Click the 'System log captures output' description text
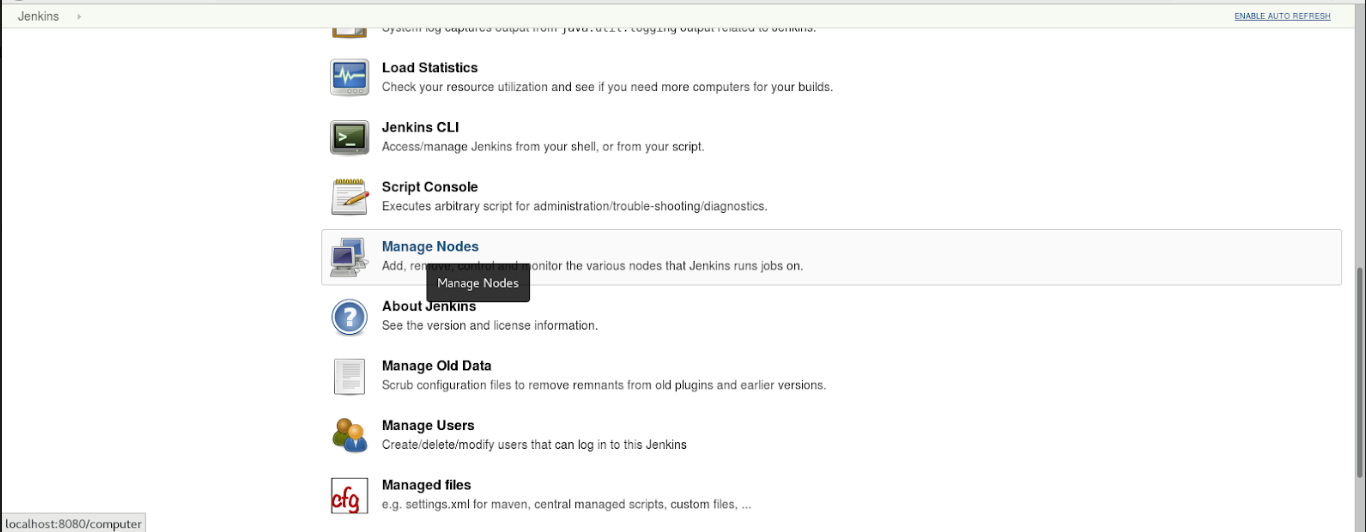The height and width of the screenshot is (532, 1366). (x=599, y=31)
